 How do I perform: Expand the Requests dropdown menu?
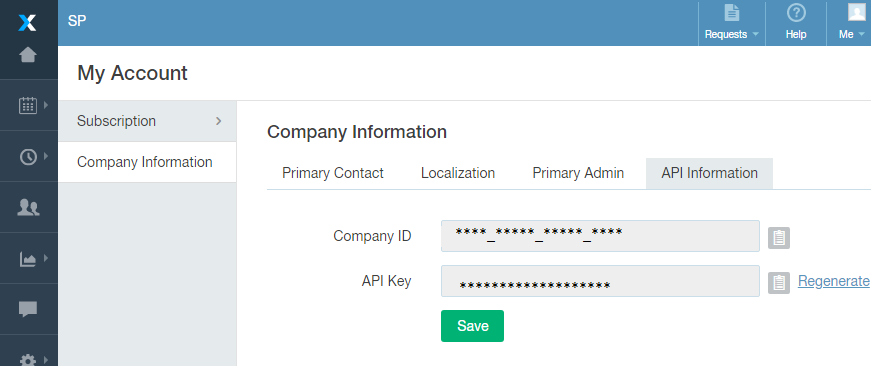(731, 23)
